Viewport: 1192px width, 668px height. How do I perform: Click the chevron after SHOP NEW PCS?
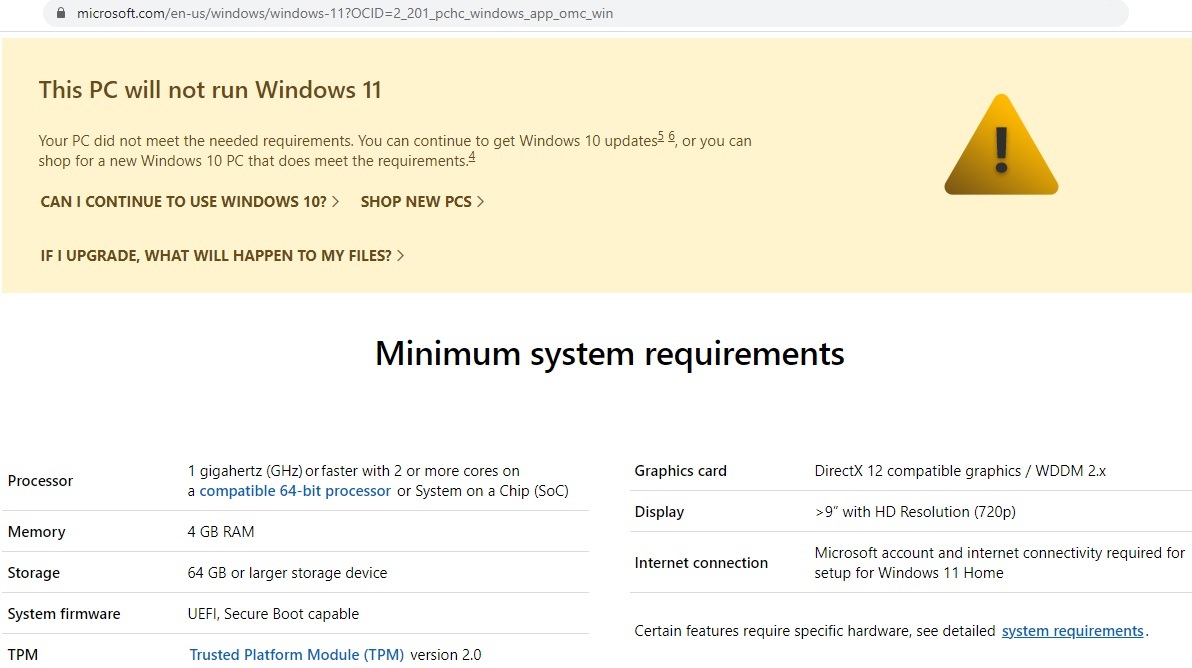point(481,202)
